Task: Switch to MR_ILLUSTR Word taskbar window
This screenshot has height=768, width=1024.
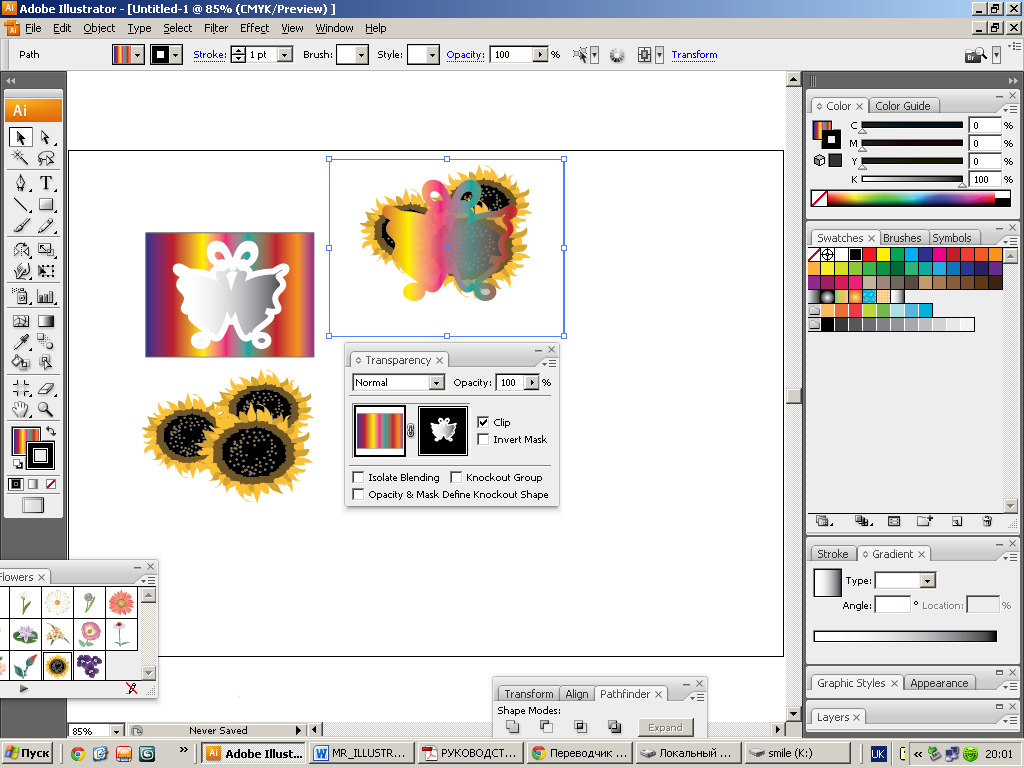Action: [362, 753]
